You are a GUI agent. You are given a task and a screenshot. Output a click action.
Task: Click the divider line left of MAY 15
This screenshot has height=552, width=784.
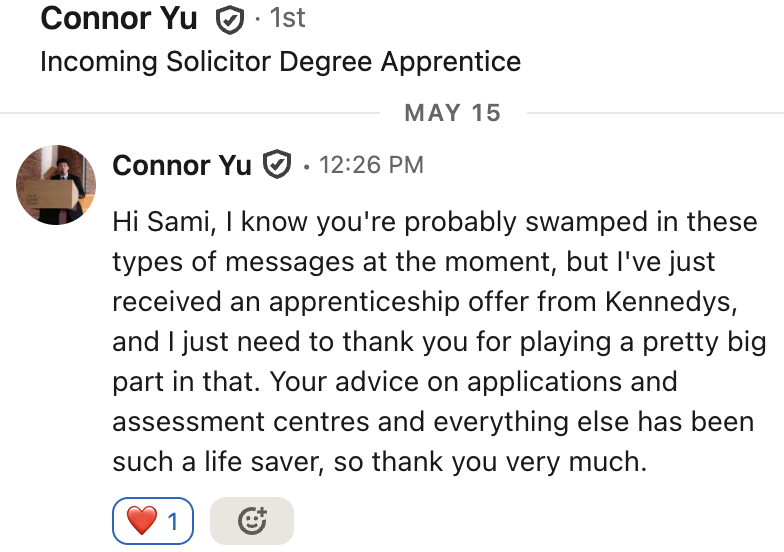[x=190, y=112]
